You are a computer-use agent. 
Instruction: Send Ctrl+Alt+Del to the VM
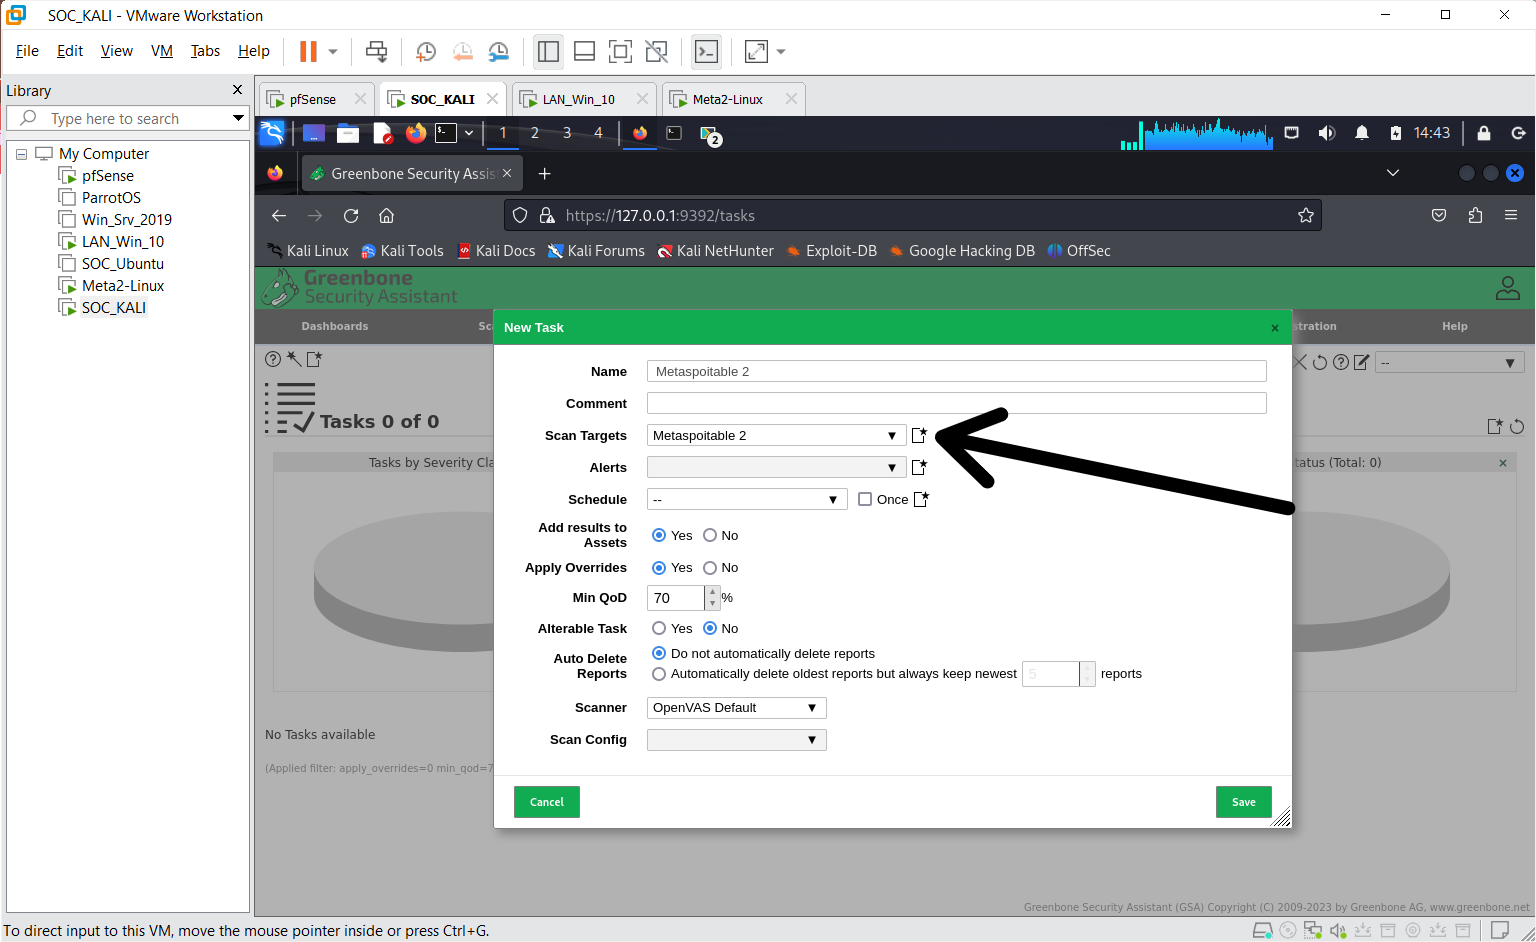(x=376, y=51)
